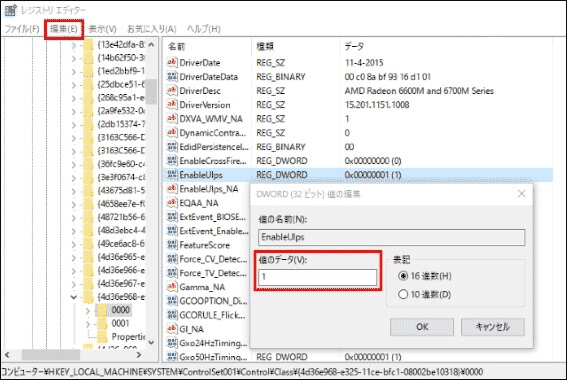Click the Gxo50HzTiming... value icon
The image size is (567, 380).
coord(172,357)
